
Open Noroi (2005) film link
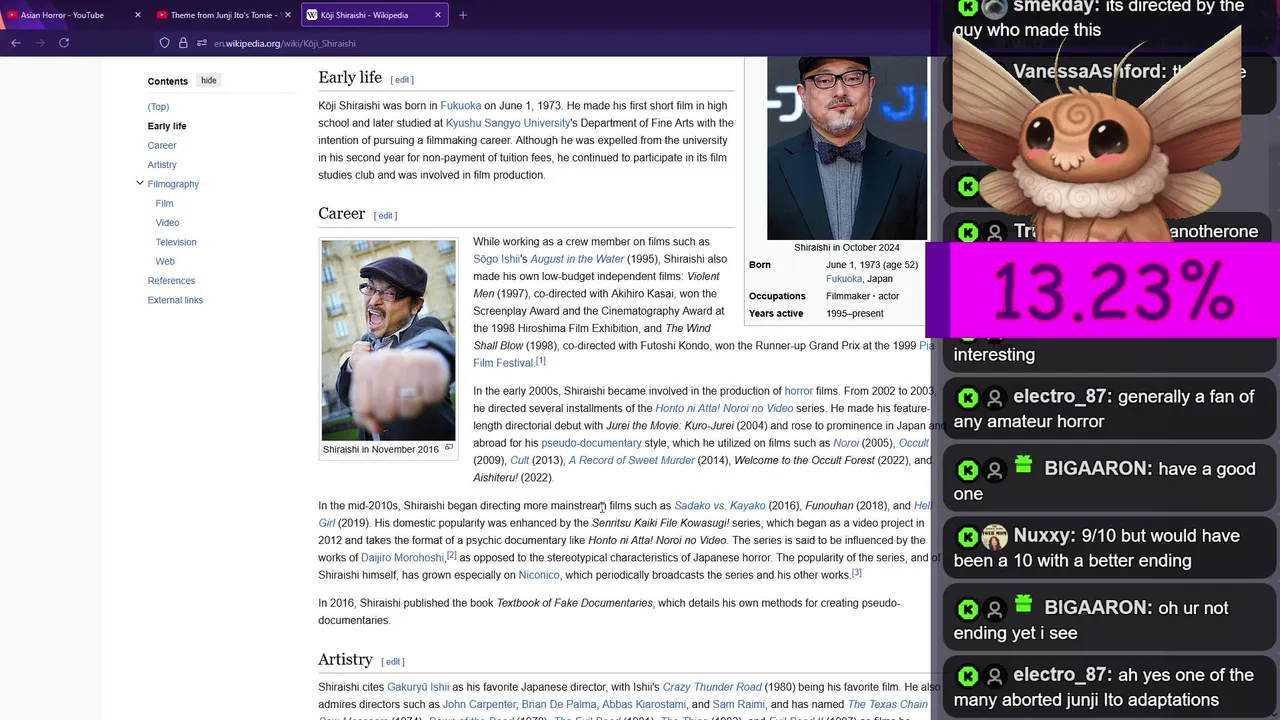pos(846,443)
